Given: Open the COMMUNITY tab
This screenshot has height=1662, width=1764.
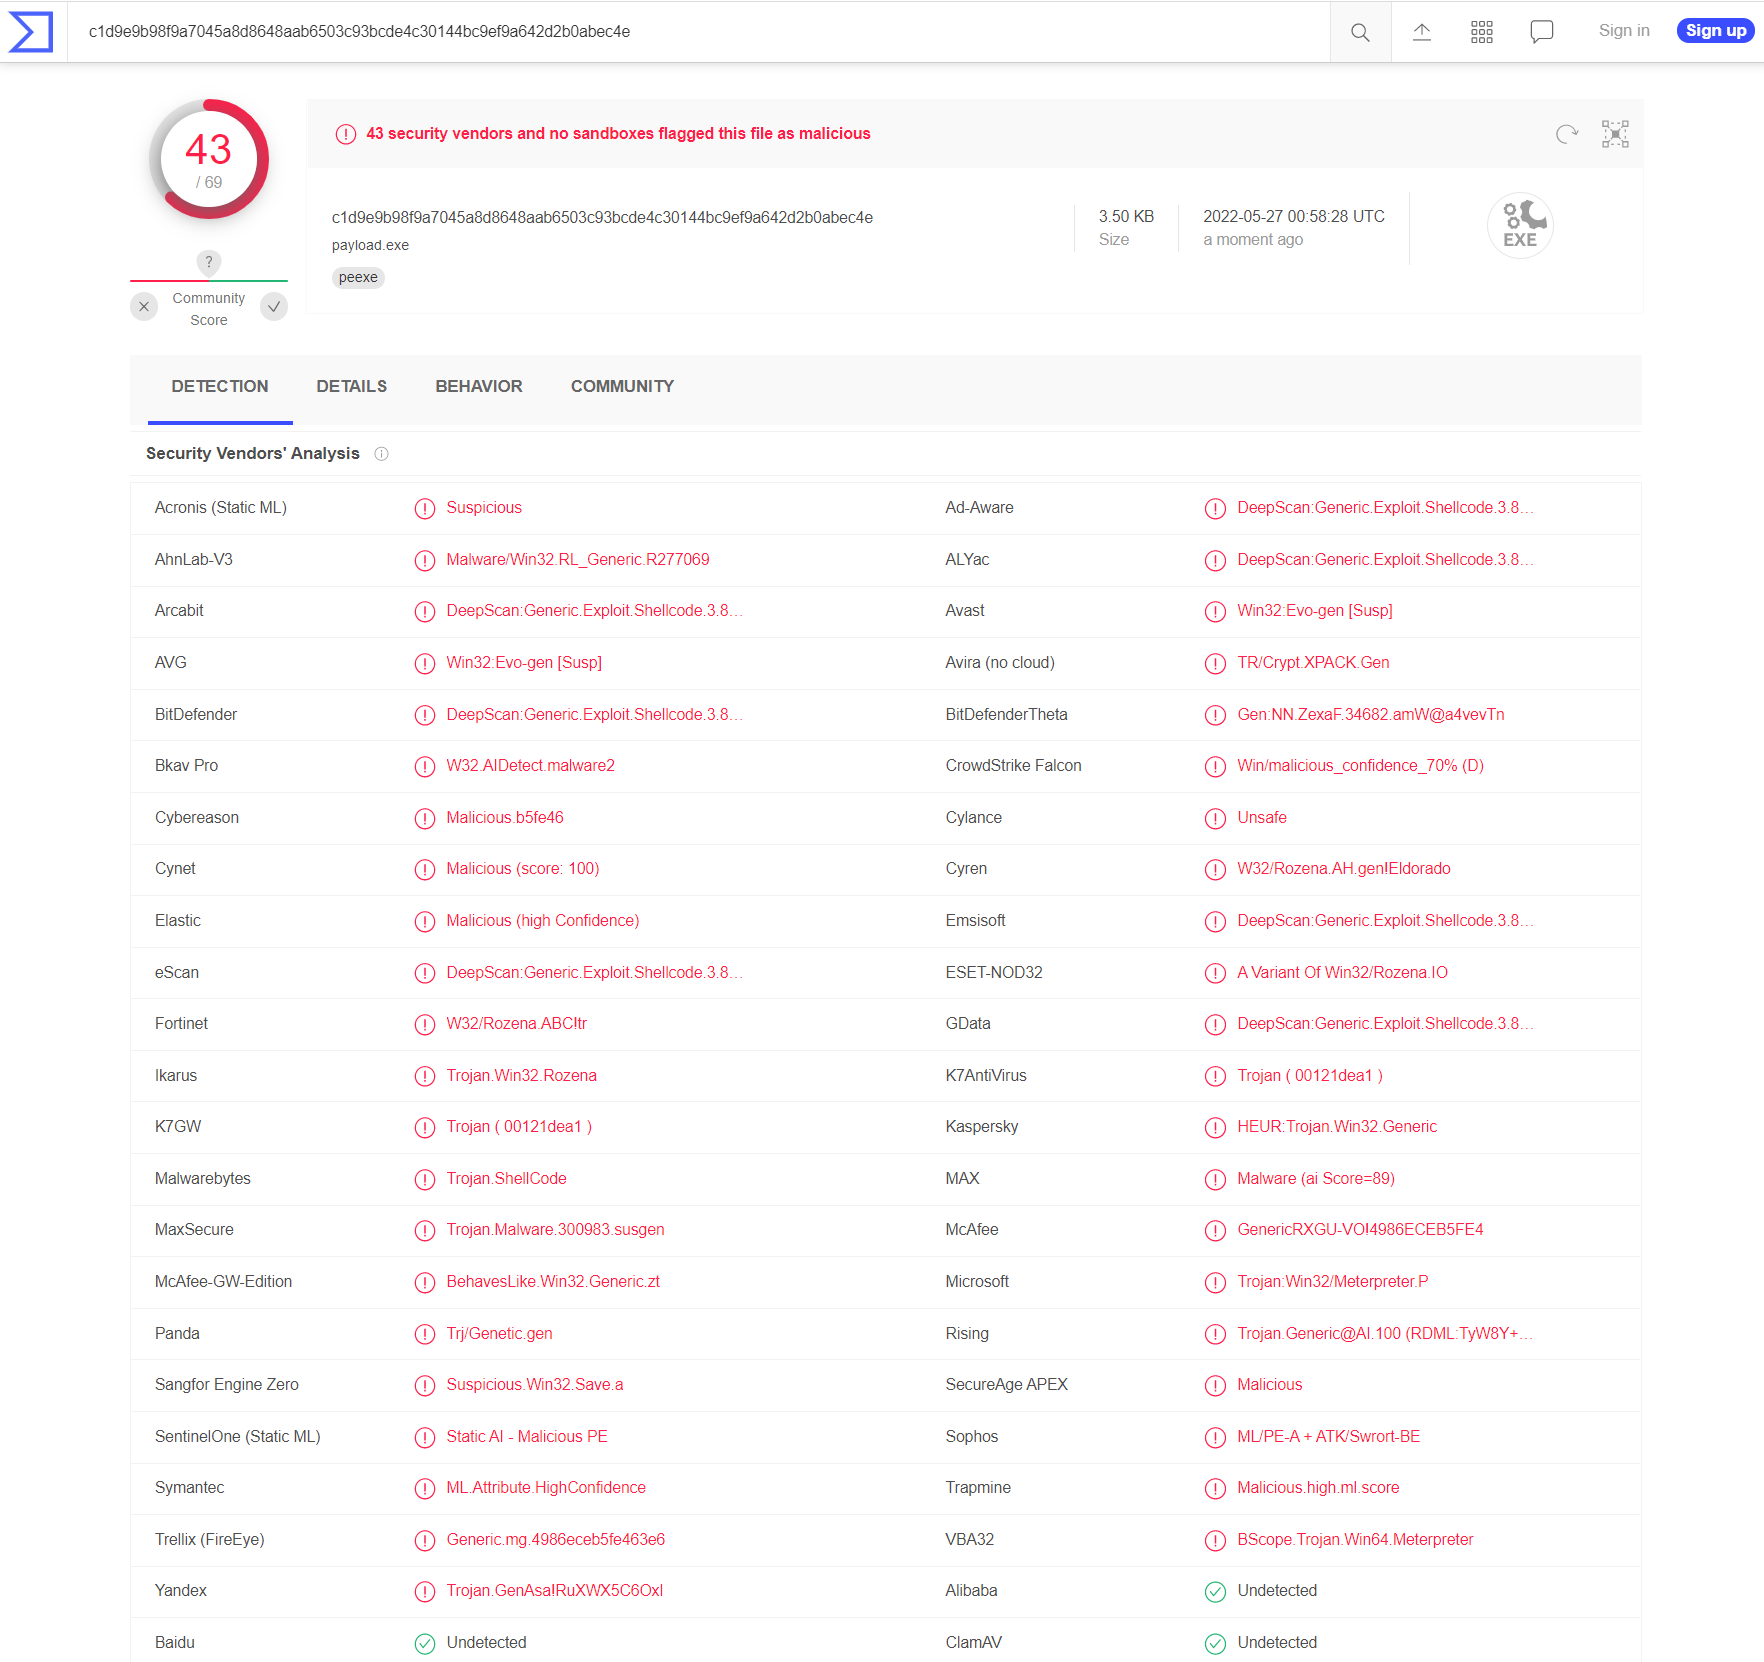Looking at the screenshot, I should pyautogui.click(x=622, y=386).
